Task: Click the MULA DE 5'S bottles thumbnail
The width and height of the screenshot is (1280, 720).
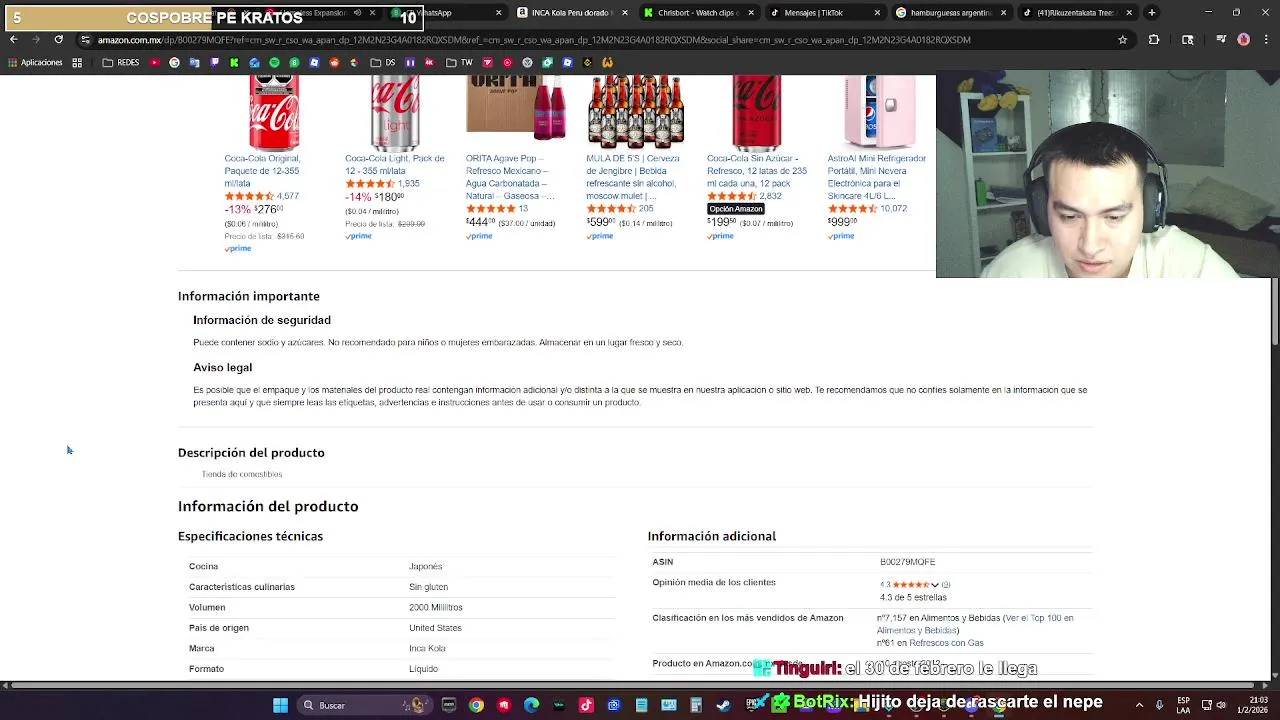Action: [x=635, y=112]
